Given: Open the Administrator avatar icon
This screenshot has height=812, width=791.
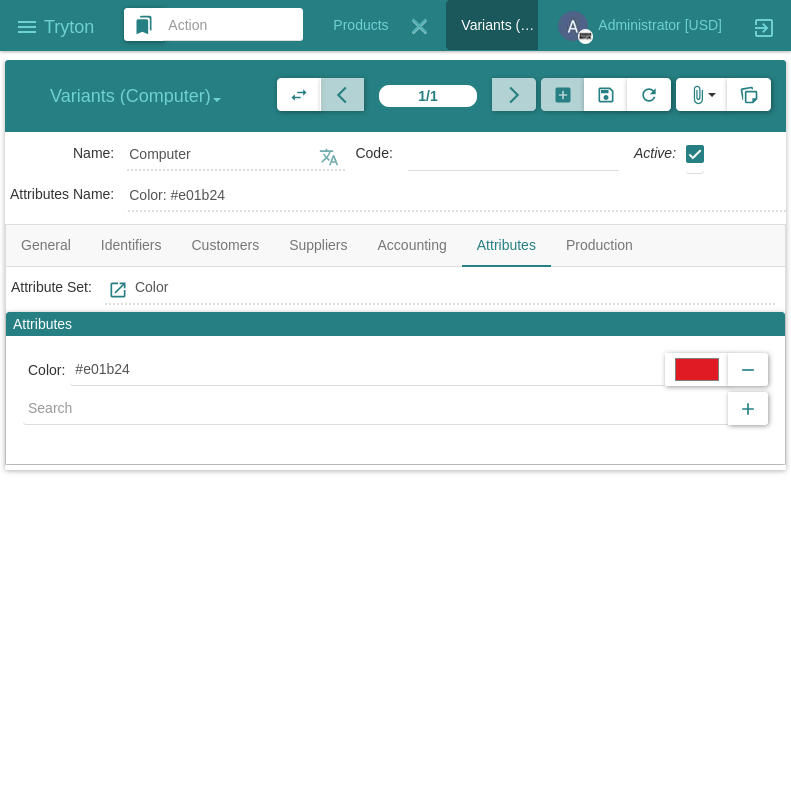Looking at the screenshot, I should pyautogui.click(x=573, y=26).
